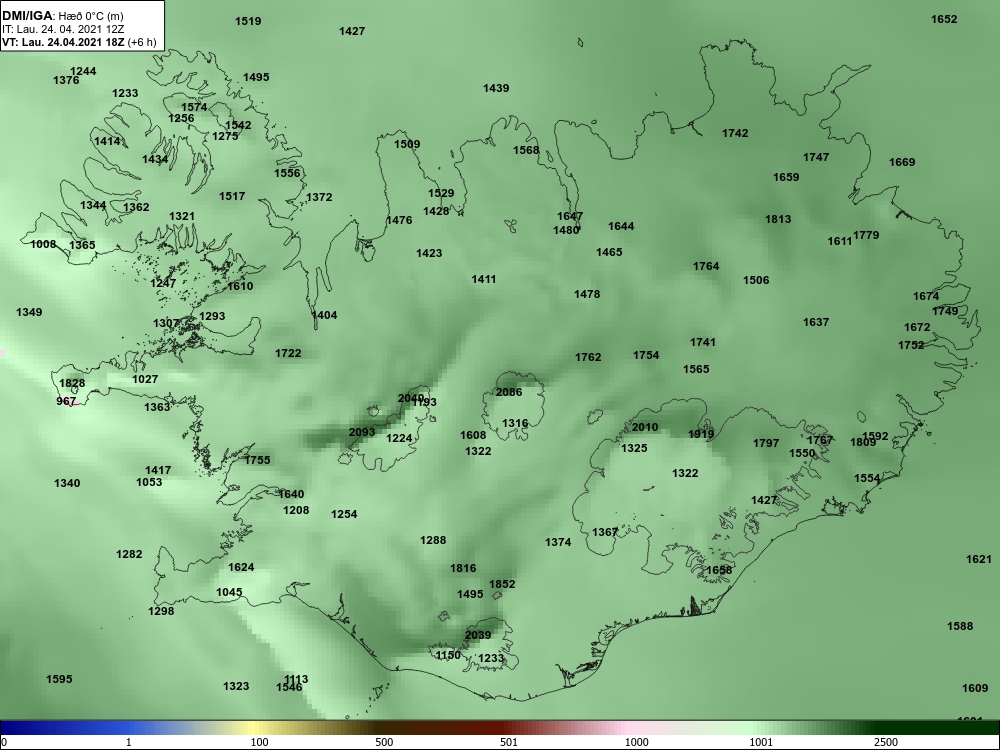Viewport: 1000px width, 750px height.
Task: Select the map value 1053
Action: coord(149,482)
